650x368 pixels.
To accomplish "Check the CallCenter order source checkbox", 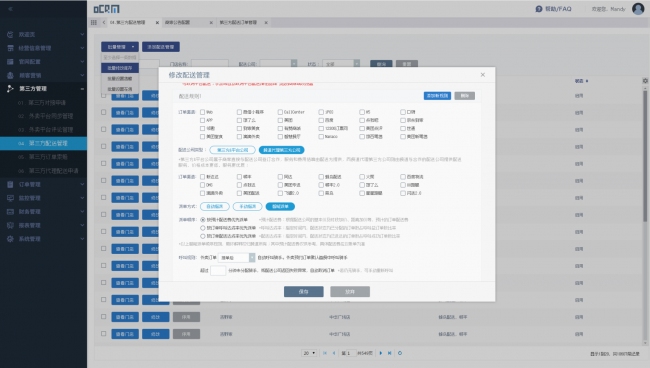I will pos(280,112).
